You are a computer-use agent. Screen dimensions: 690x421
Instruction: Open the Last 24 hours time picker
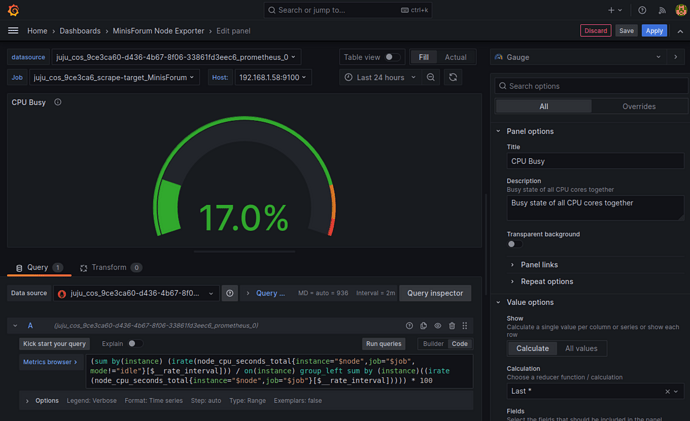[x=380, y=77]
